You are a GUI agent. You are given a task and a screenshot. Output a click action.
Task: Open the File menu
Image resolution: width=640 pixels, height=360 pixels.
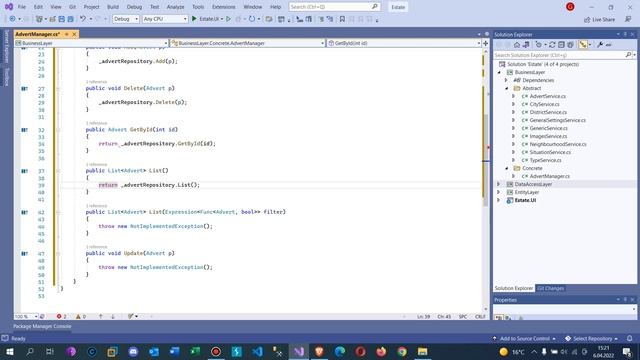22,7
